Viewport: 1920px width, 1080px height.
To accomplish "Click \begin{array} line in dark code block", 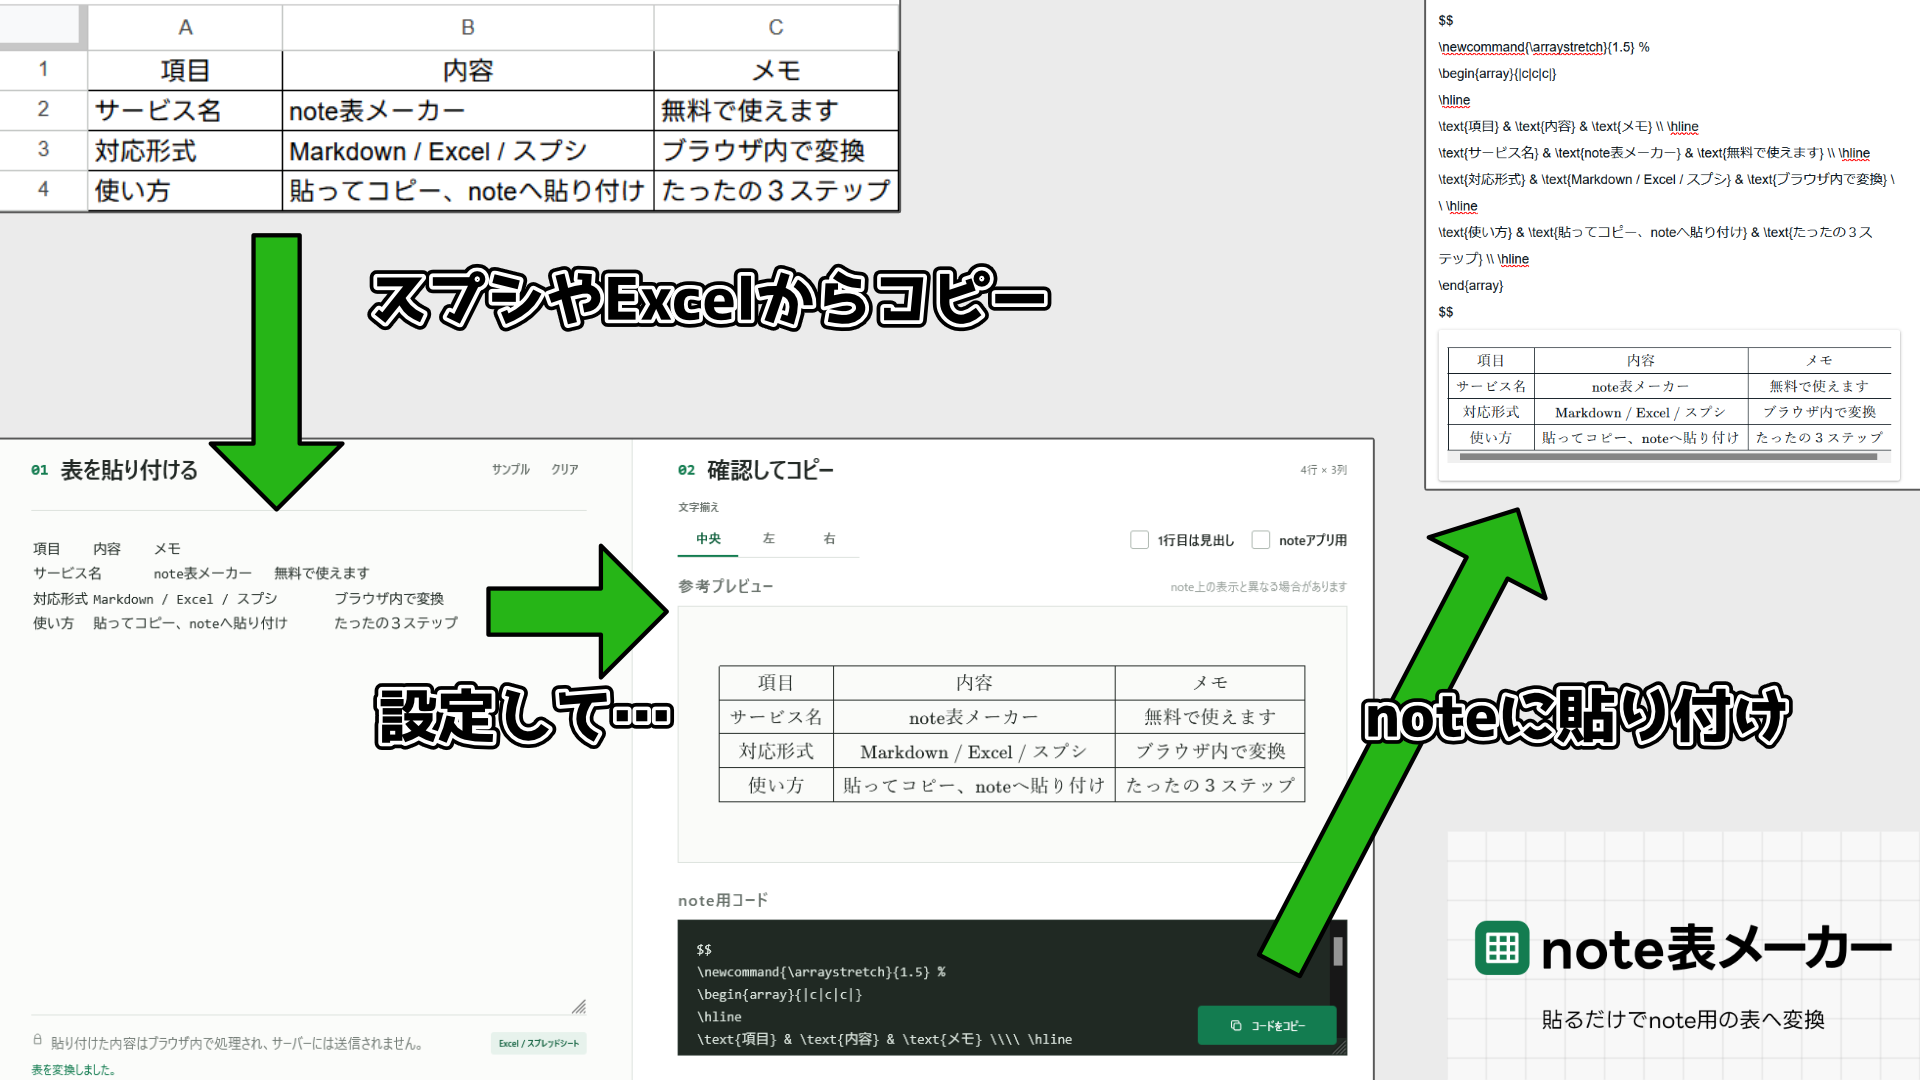I will [779, 994].
